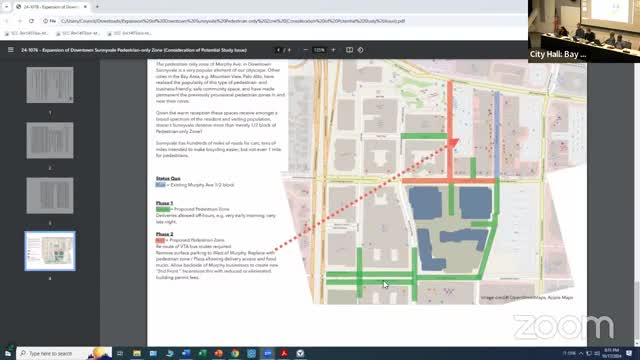This screenshot has width=640, height=360.
Task: Click the blue legend swatch under Status Quo
Action: point(160,185)
